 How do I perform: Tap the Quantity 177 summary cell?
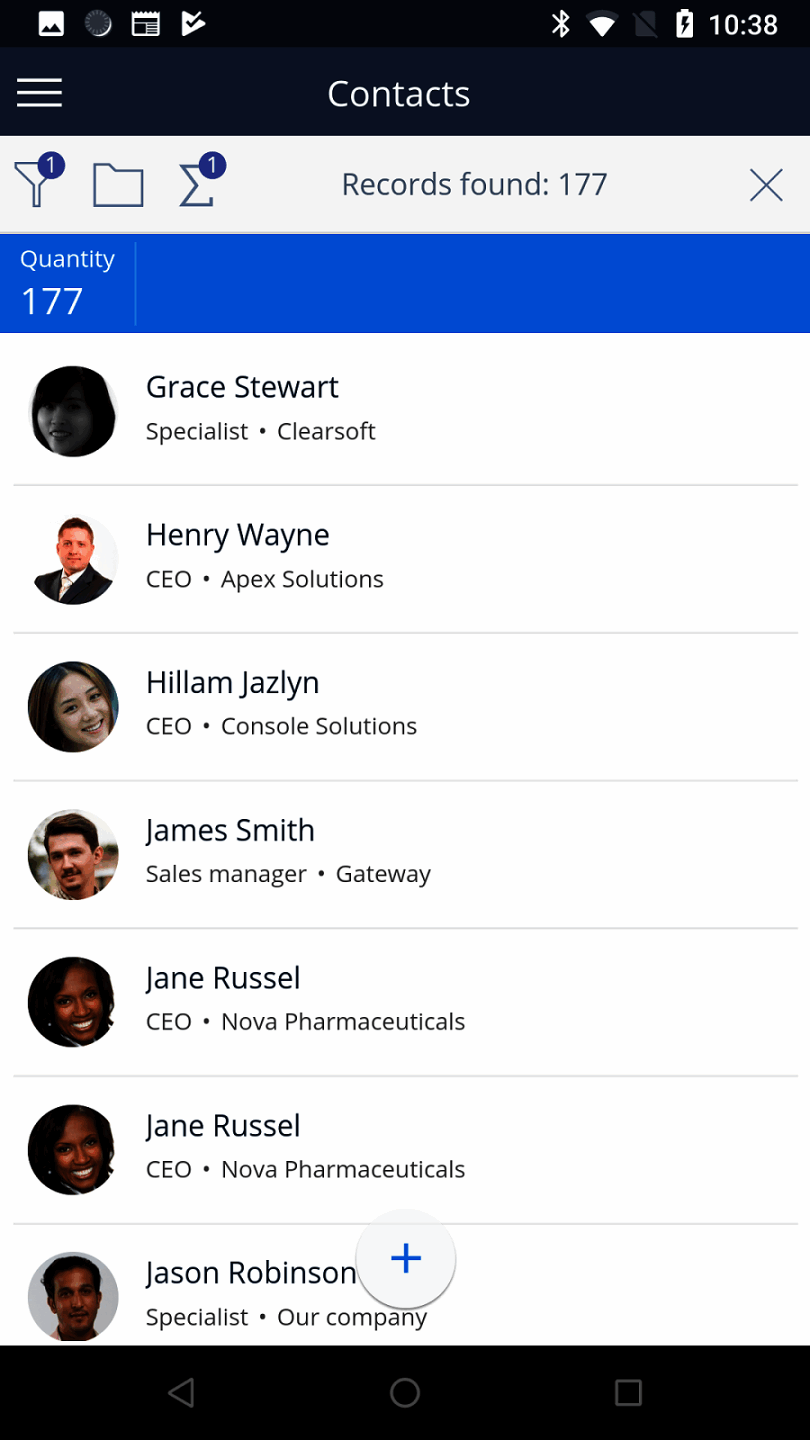(67, 283)
